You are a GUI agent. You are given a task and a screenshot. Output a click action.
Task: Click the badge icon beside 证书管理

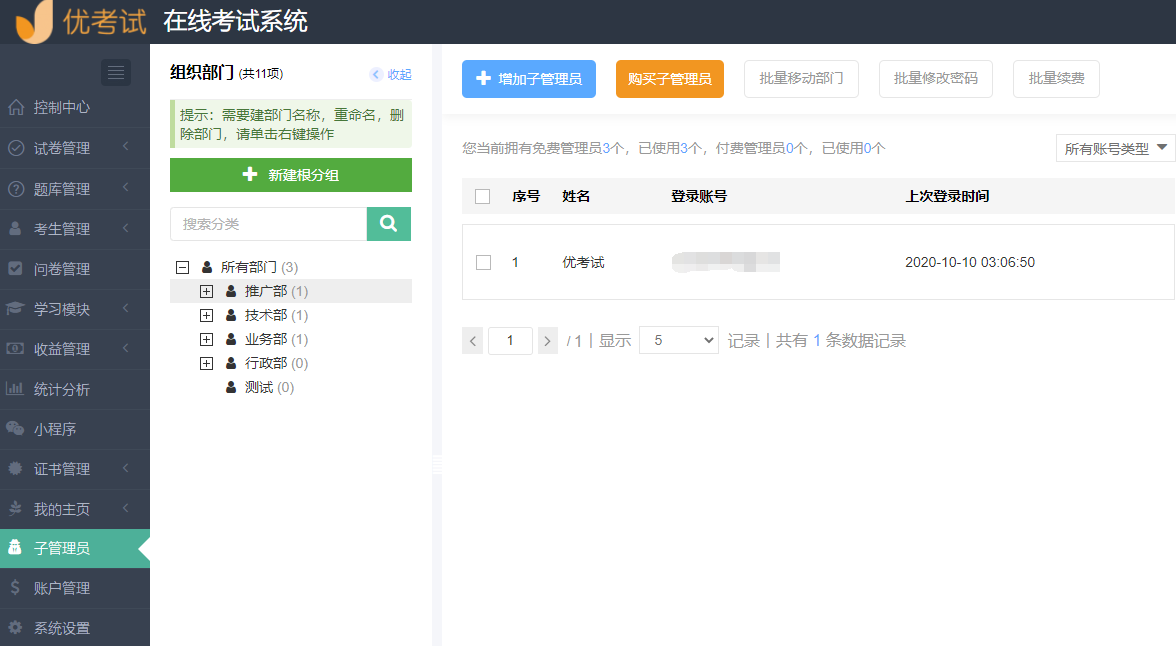point(15,468)
